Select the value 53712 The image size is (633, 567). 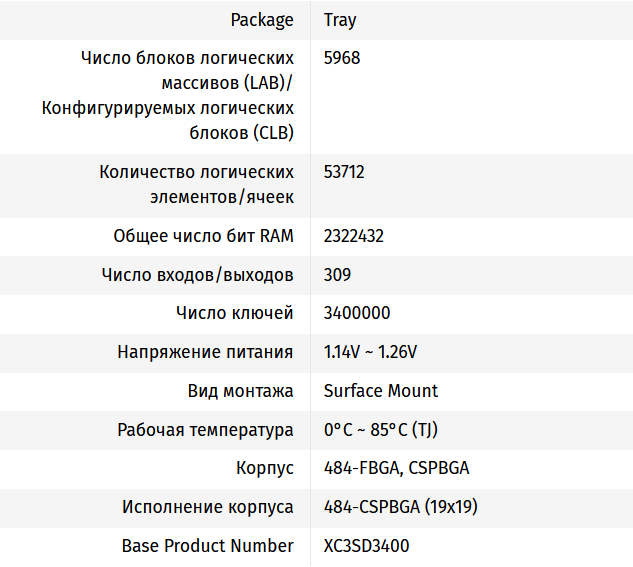click(344, 172)
